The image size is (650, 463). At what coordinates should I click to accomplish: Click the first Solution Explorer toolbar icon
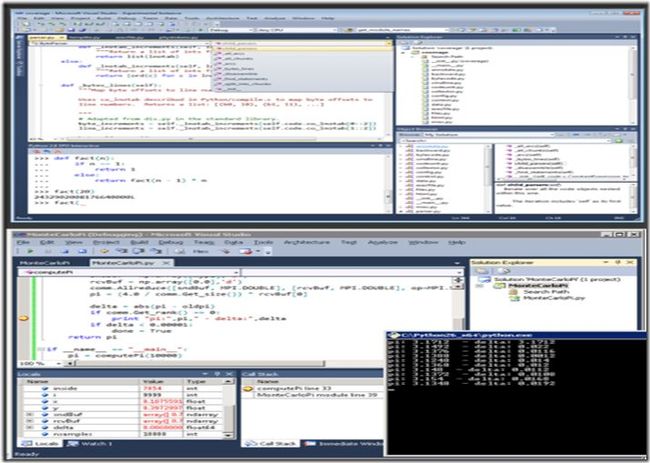pos(481,271)
